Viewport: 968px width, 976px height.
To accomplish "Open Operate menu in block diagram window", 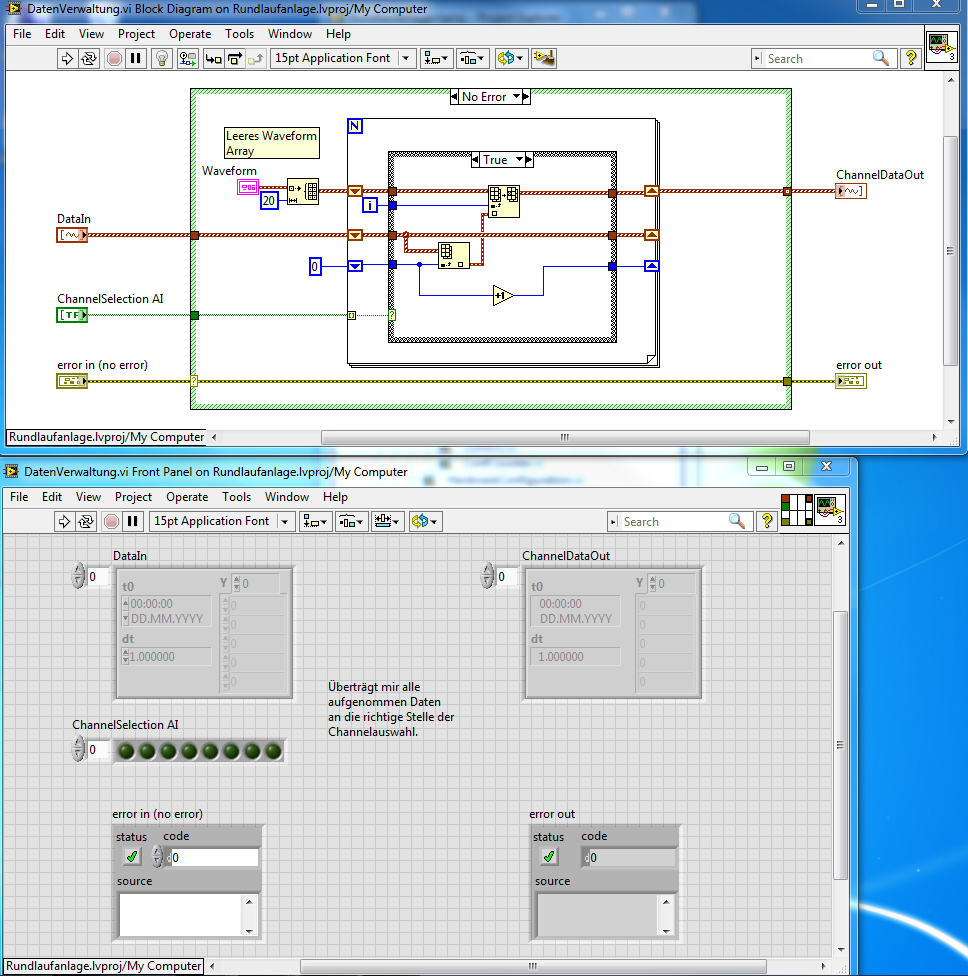I will point(190,34).
